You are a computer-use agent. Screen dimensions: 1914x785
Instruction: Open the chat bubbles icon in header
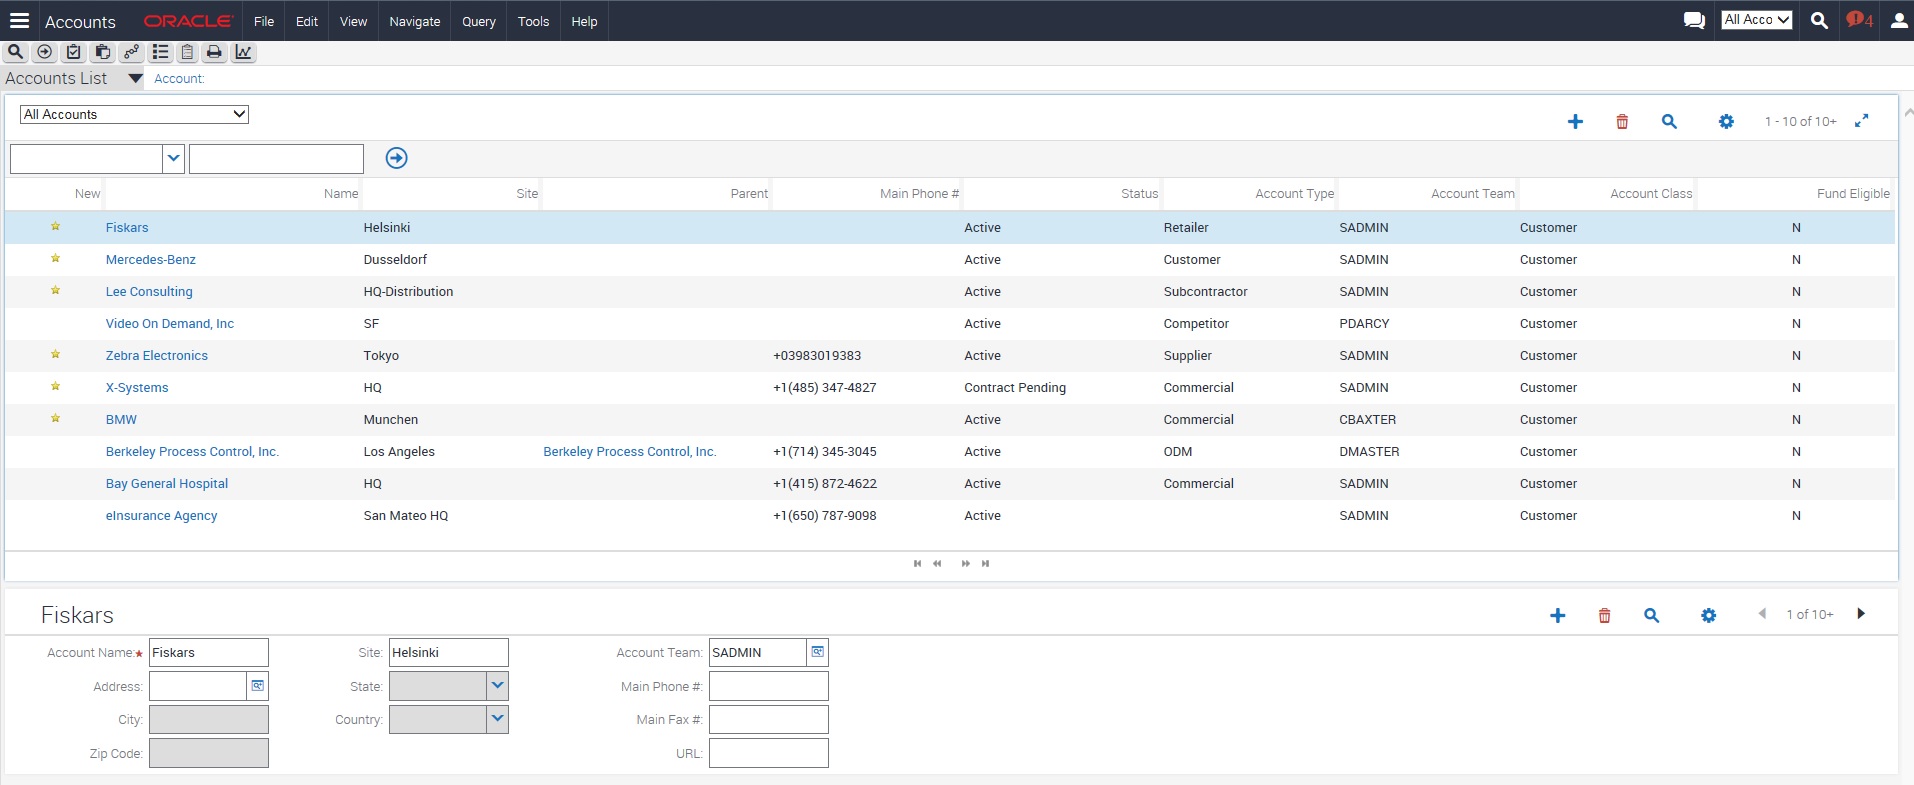click(1694, 20)
